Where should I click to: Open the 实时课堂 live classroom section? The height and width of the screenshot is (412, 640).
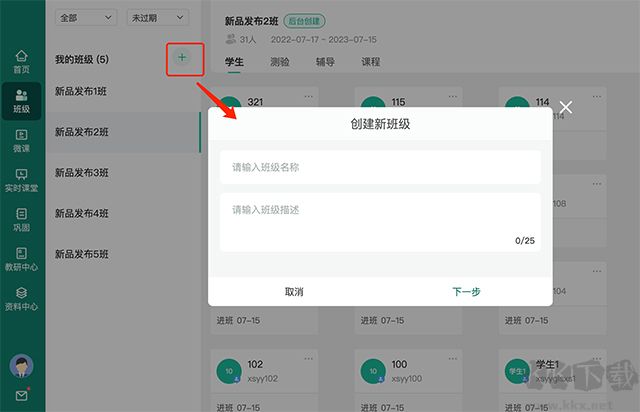(x=21, y=180)
